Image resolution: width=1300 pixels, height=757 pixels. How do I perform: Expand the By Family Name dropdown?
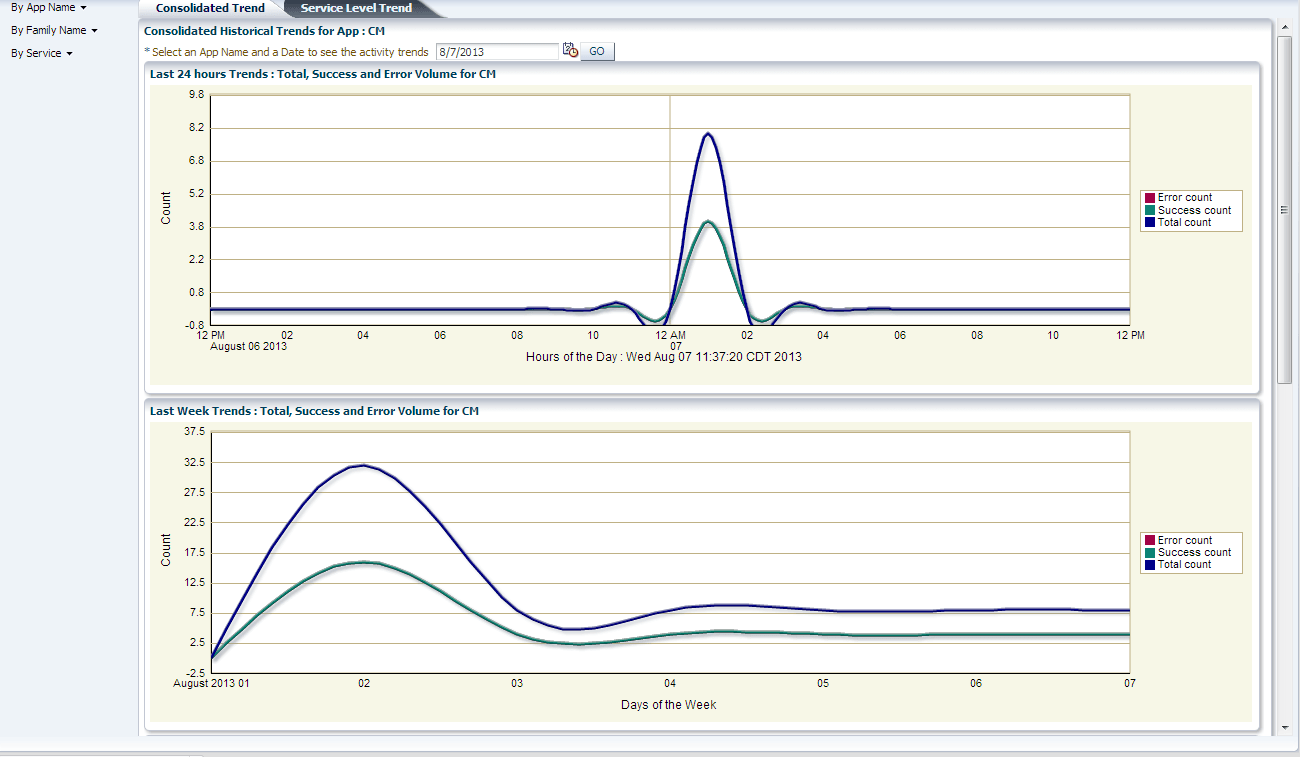(x=54, y=30)
